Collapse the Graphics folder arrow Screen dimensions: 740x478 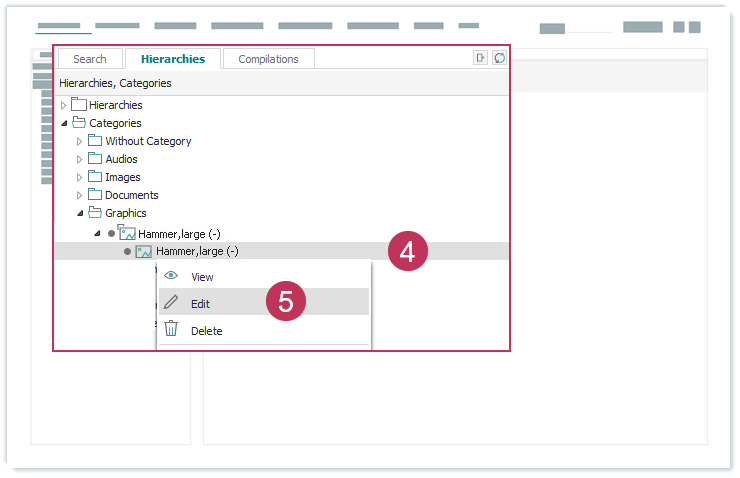80,213
